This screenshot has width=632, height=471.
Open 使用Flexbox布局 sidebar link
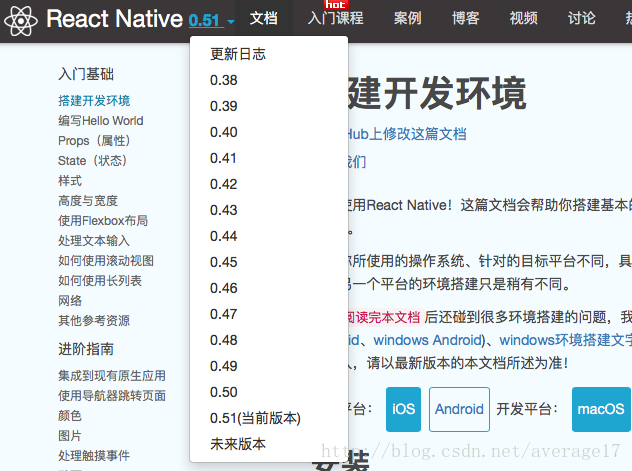[103, 221]
